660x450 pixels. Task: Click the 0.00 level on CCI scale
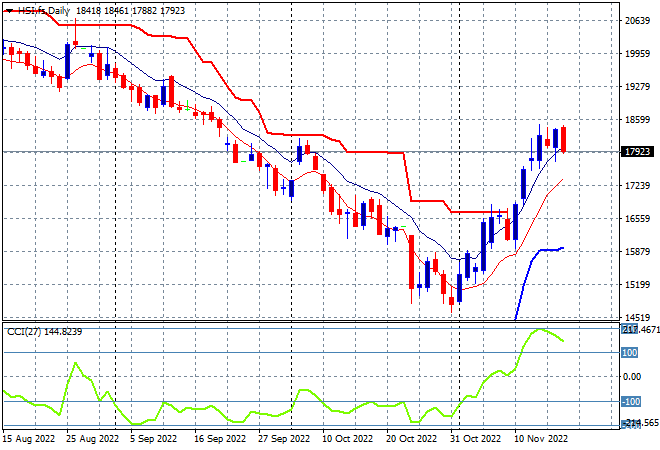tap(632, 377)
